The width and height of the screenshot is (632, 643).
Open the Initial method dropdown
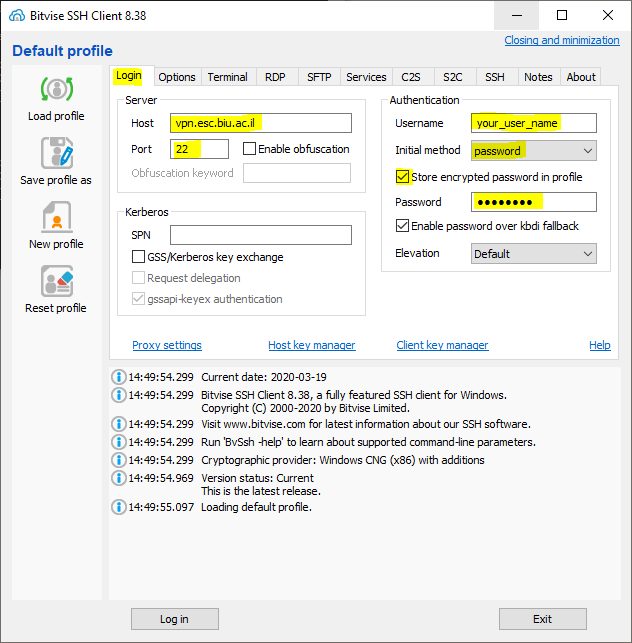pos(534,151)
